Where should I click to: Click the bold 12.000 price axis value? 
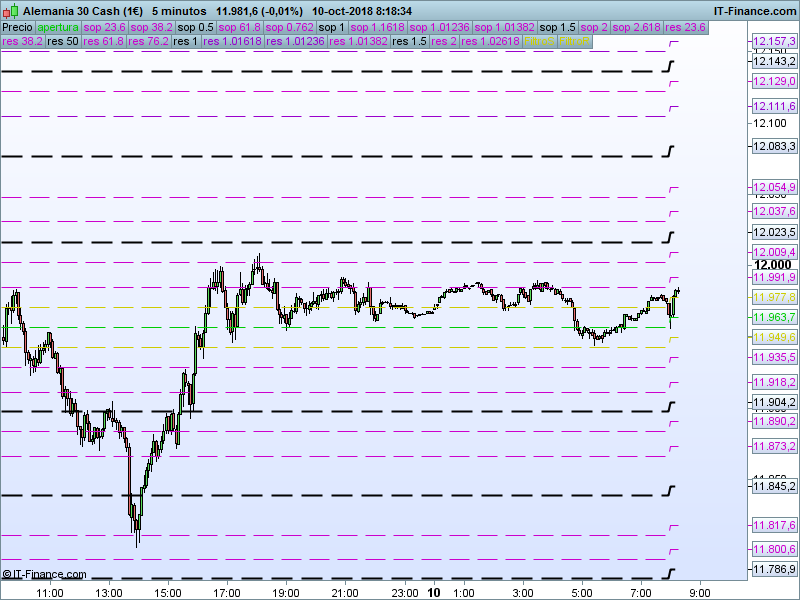click(x=772, y=265)
